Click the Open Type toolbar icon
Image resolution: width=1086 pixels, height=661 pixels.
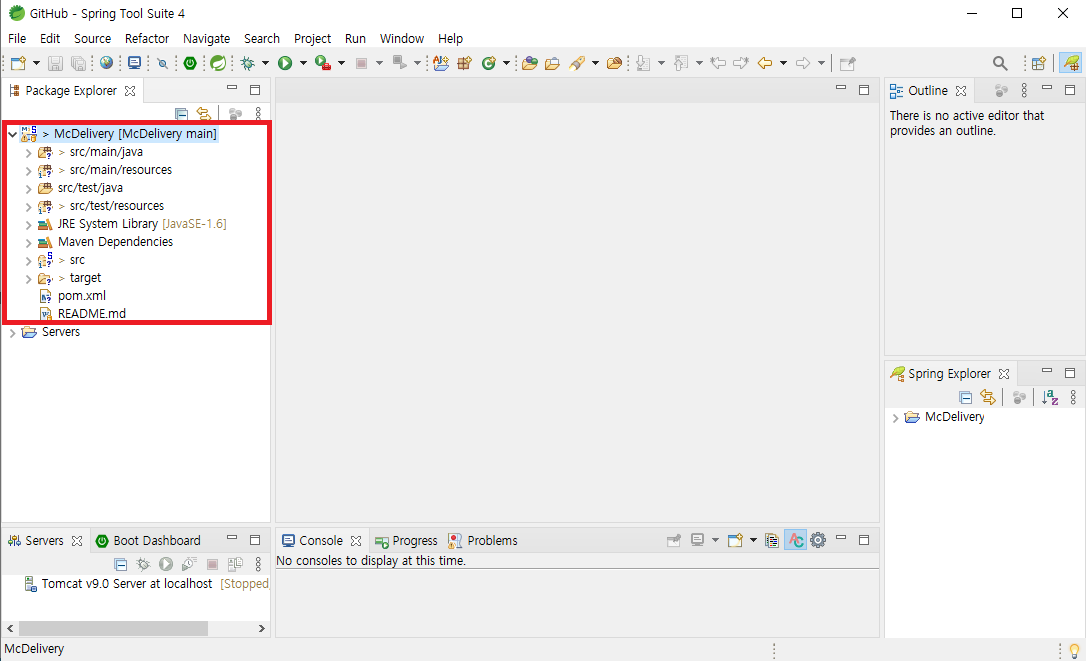coord(530,63)
